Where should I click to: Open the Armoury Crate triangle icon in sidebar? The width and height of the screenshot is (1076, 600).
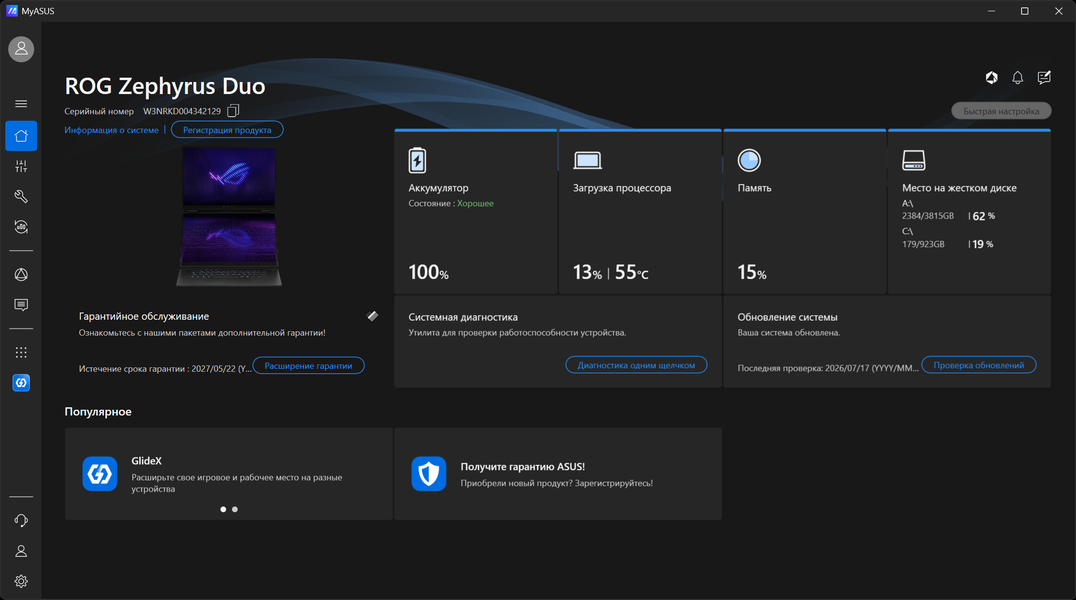[21, 275]
